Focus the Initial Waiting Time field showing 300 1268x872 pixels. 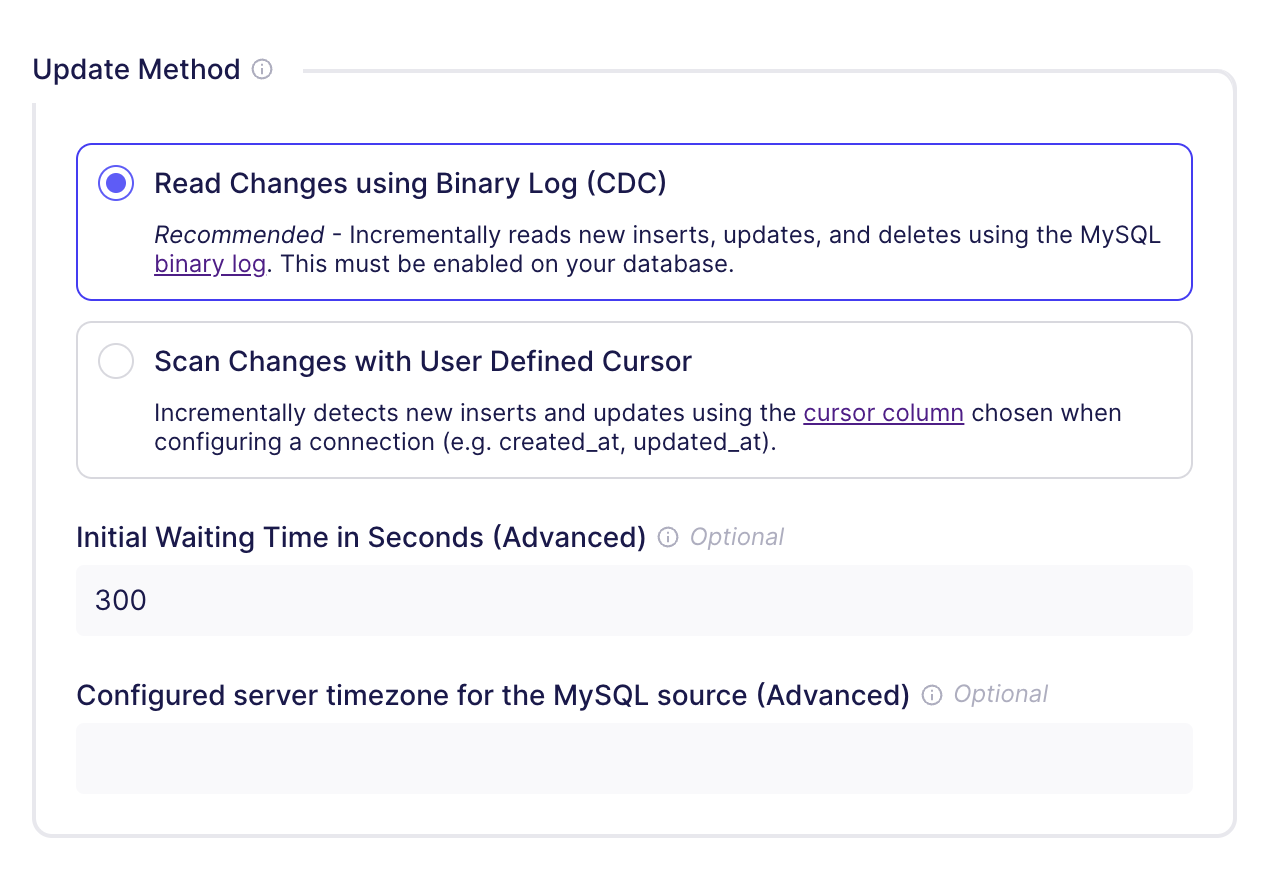(634, 601)
